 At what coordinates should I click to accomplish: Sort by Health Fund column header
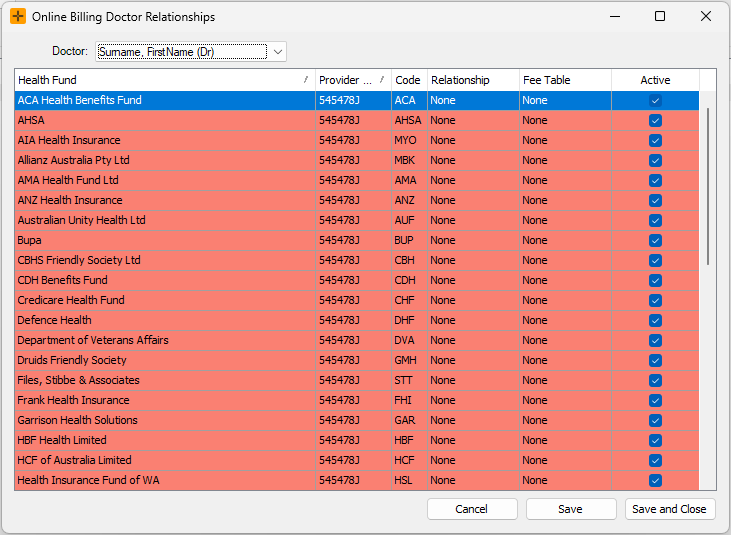click(x=165, y=80)
